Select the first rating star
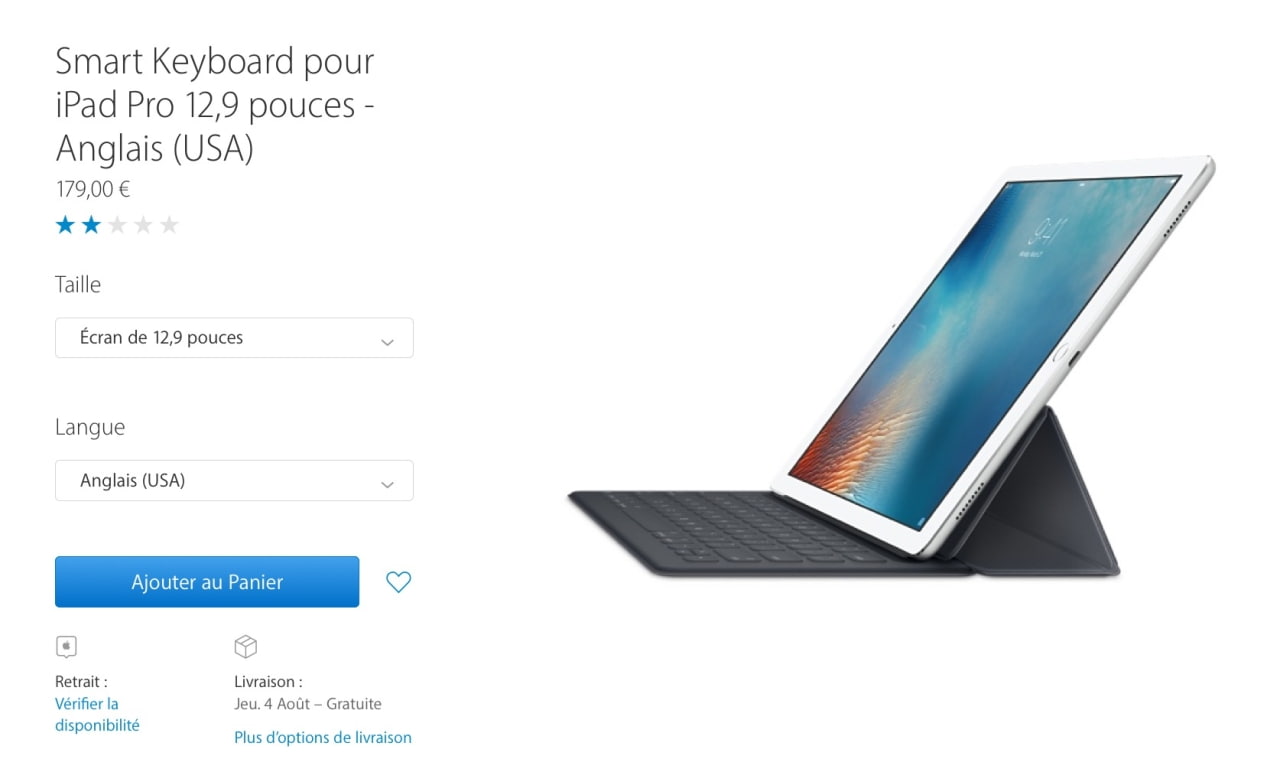 pyautogui.click(x=65, y=225)
